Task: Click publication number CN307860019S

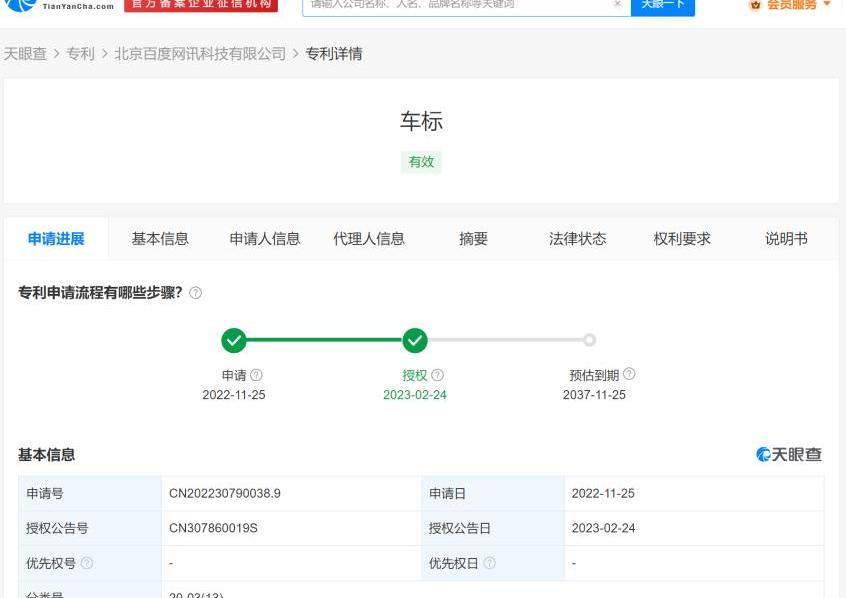Action: click(x=213, y=528)
